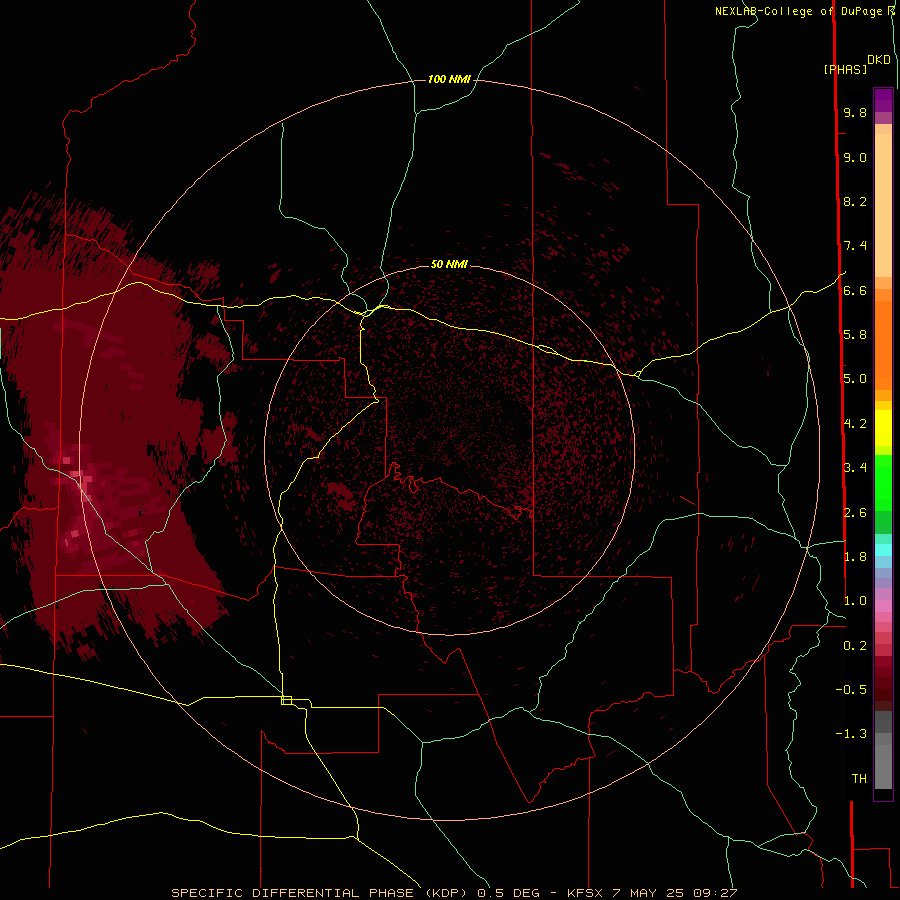
Task: Pick the cyan segment of the color scale
Action: point(883,550)
